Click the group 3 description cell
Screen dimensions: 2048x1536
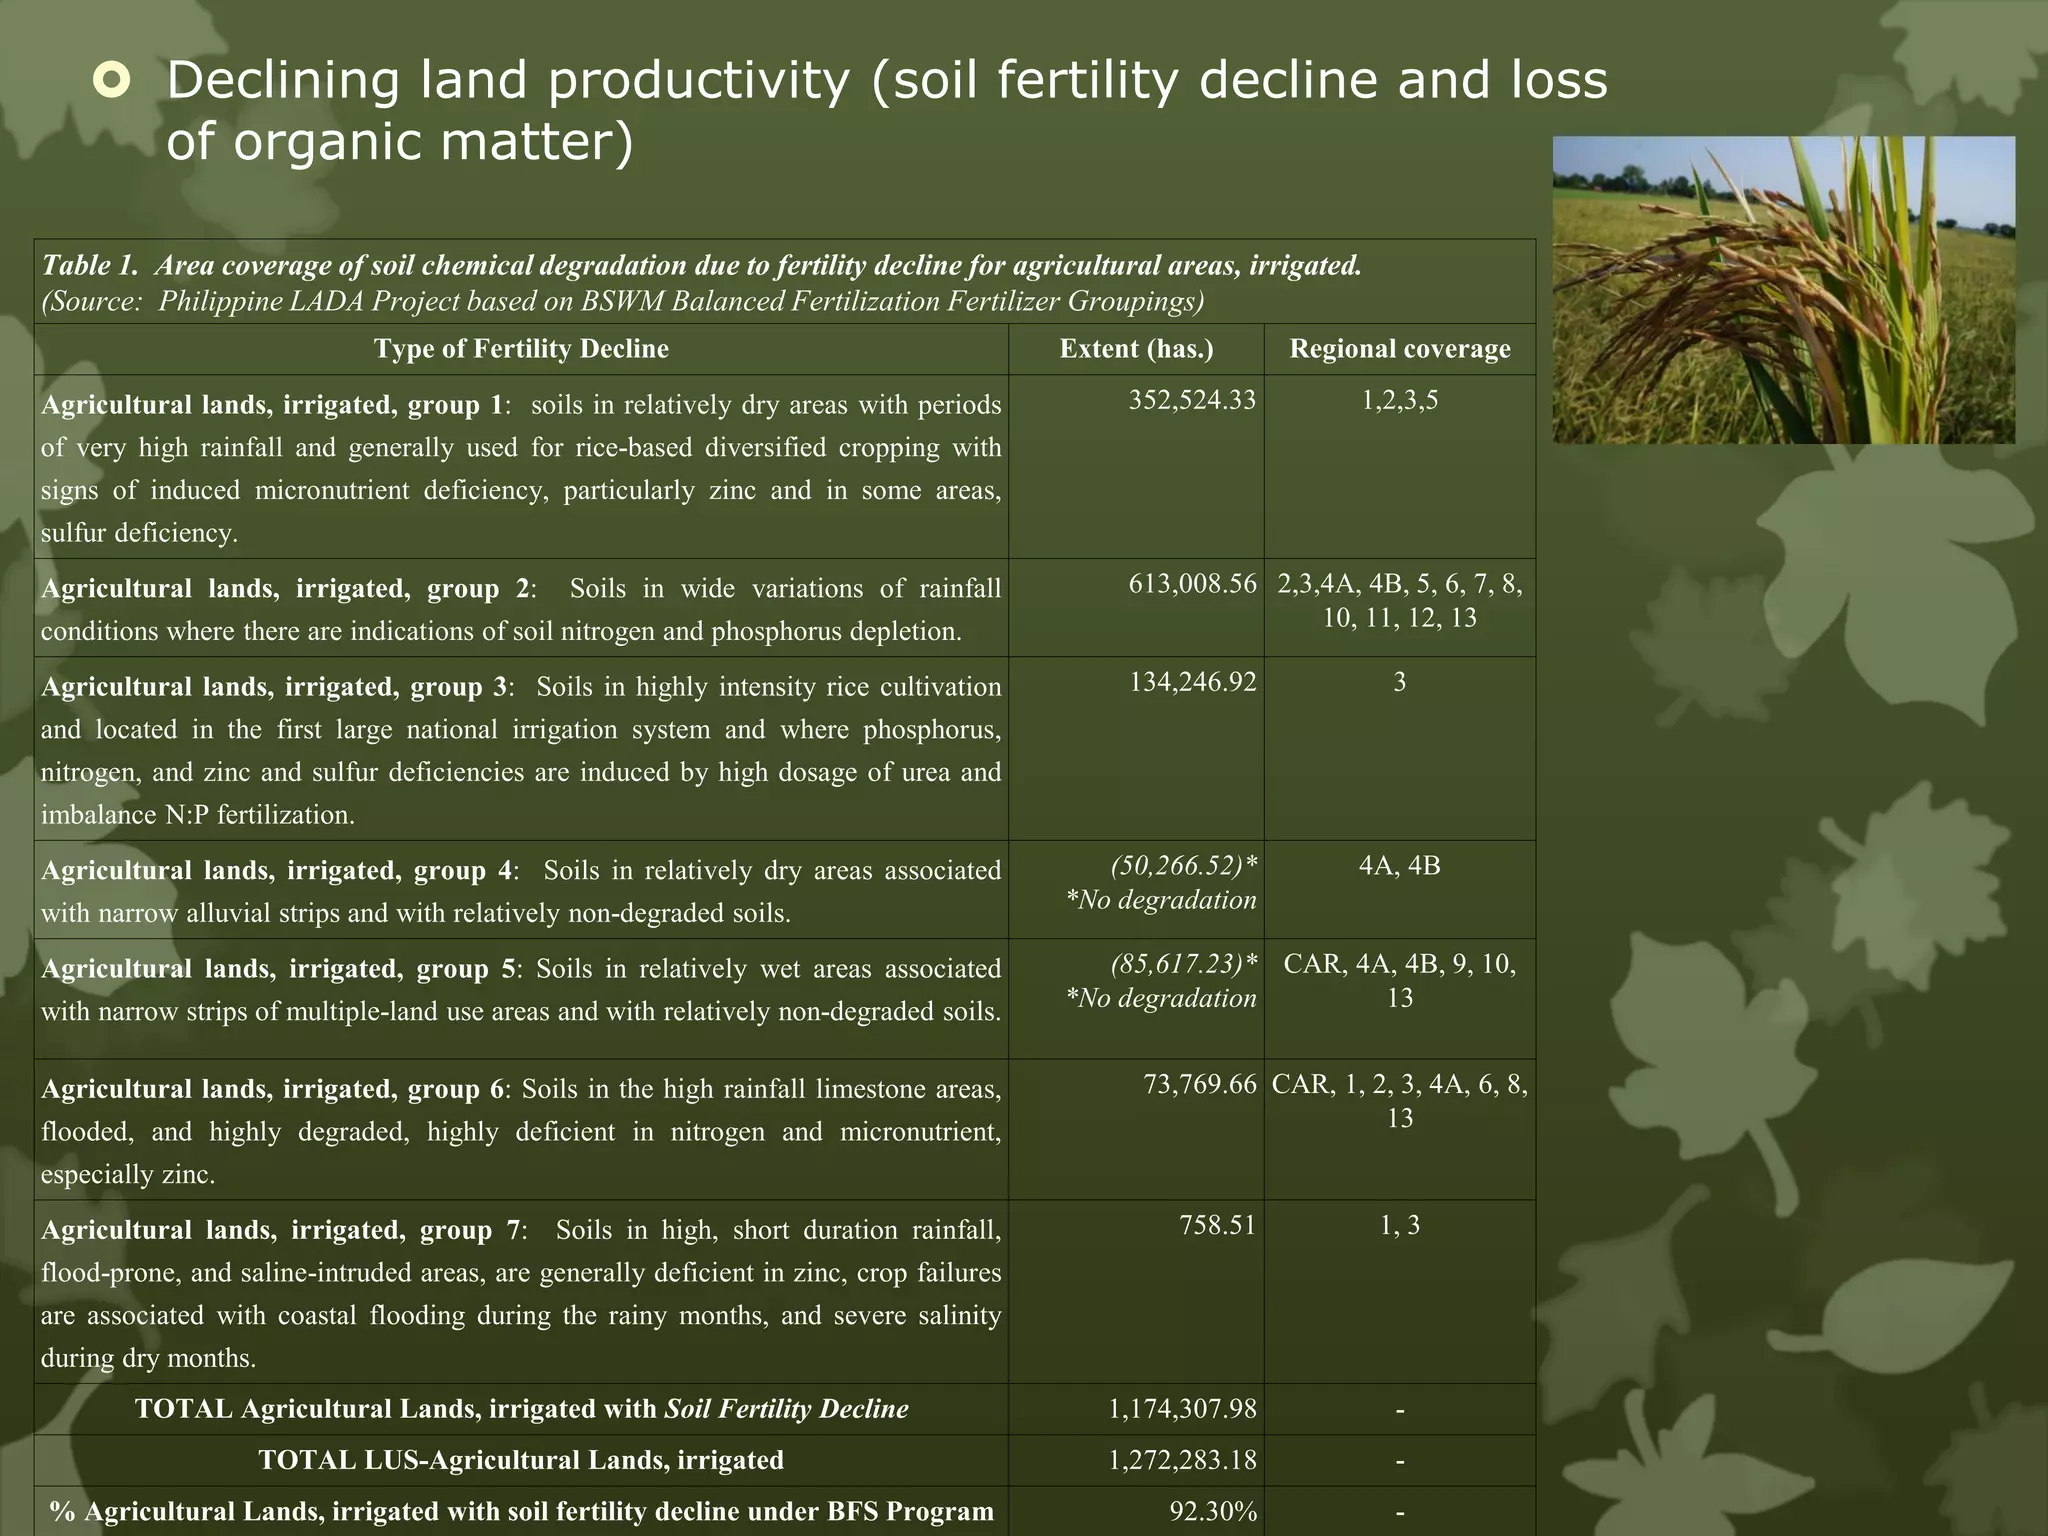(521, 750)
